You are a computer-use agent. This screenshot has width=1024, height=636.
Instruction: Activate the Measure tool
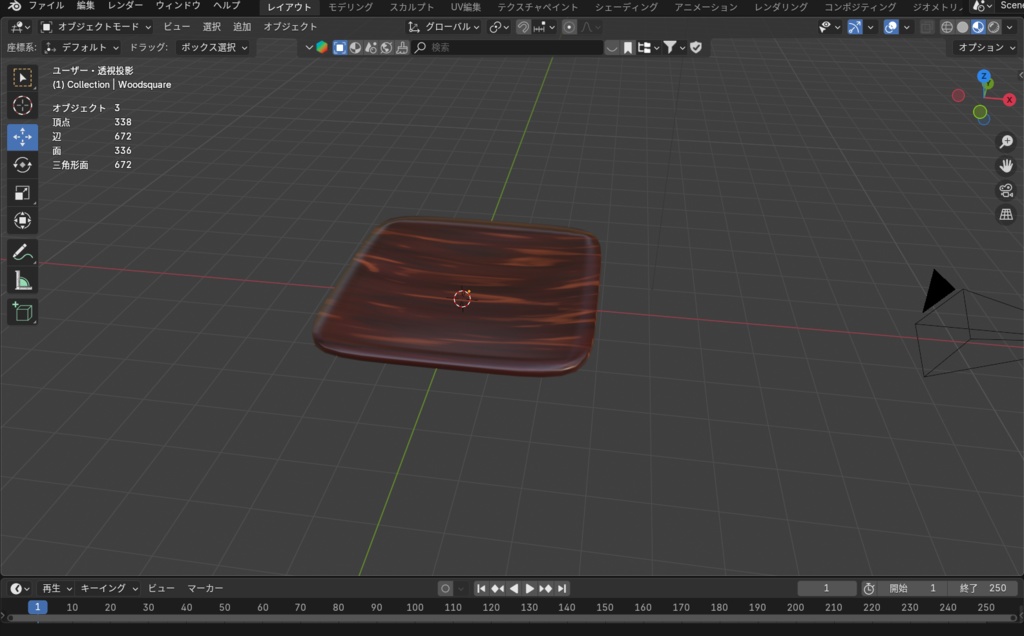pos(22,280)
